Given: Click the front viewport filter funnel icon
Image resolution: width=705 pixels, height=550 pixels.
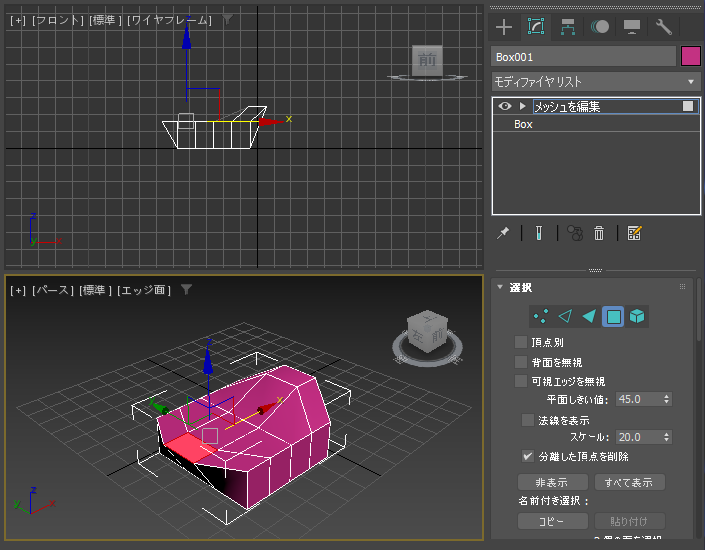Looking at the screenshot, I should click(228, 19).
